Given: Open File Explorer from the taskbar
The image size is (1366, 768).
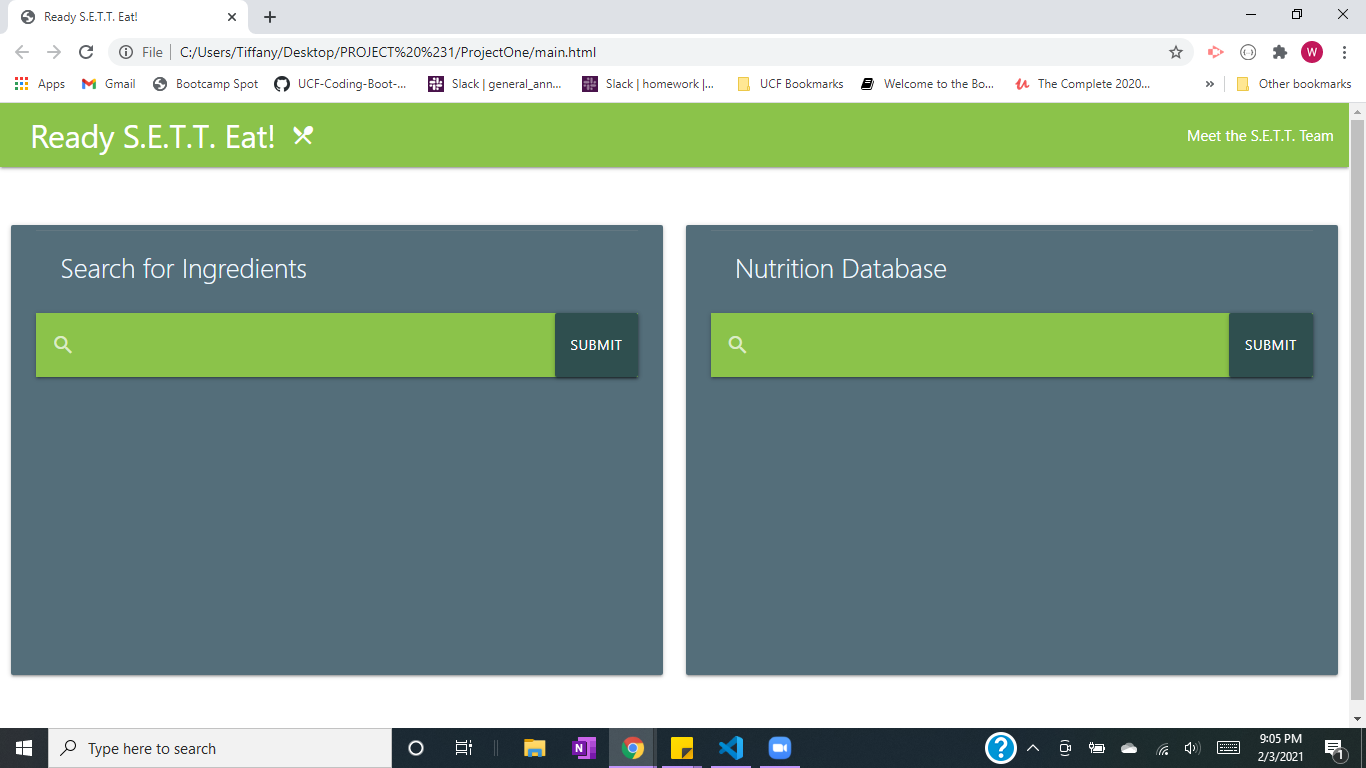Looking at the screenshot, I should [535, 748].
